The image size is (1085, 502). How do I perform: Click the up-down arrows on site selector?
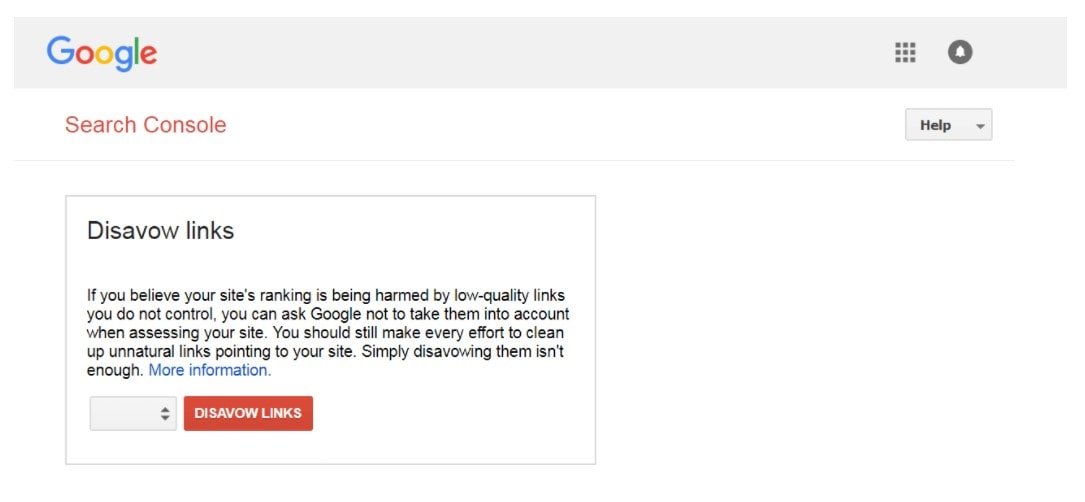coord(165,414)
